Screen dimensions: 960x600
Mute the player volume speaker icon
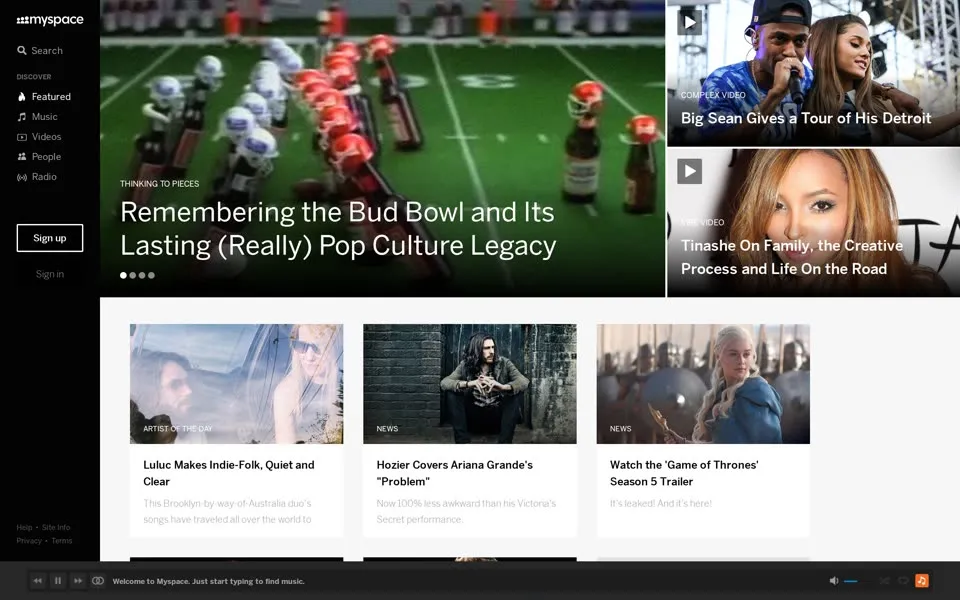[x=833, y=581]
